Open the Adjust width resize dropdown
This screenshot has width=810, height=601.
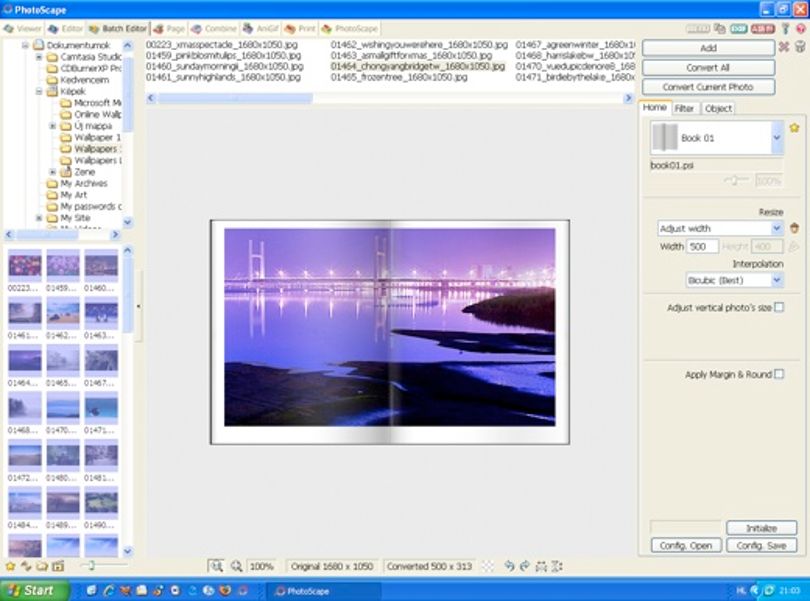pos(776,228)
